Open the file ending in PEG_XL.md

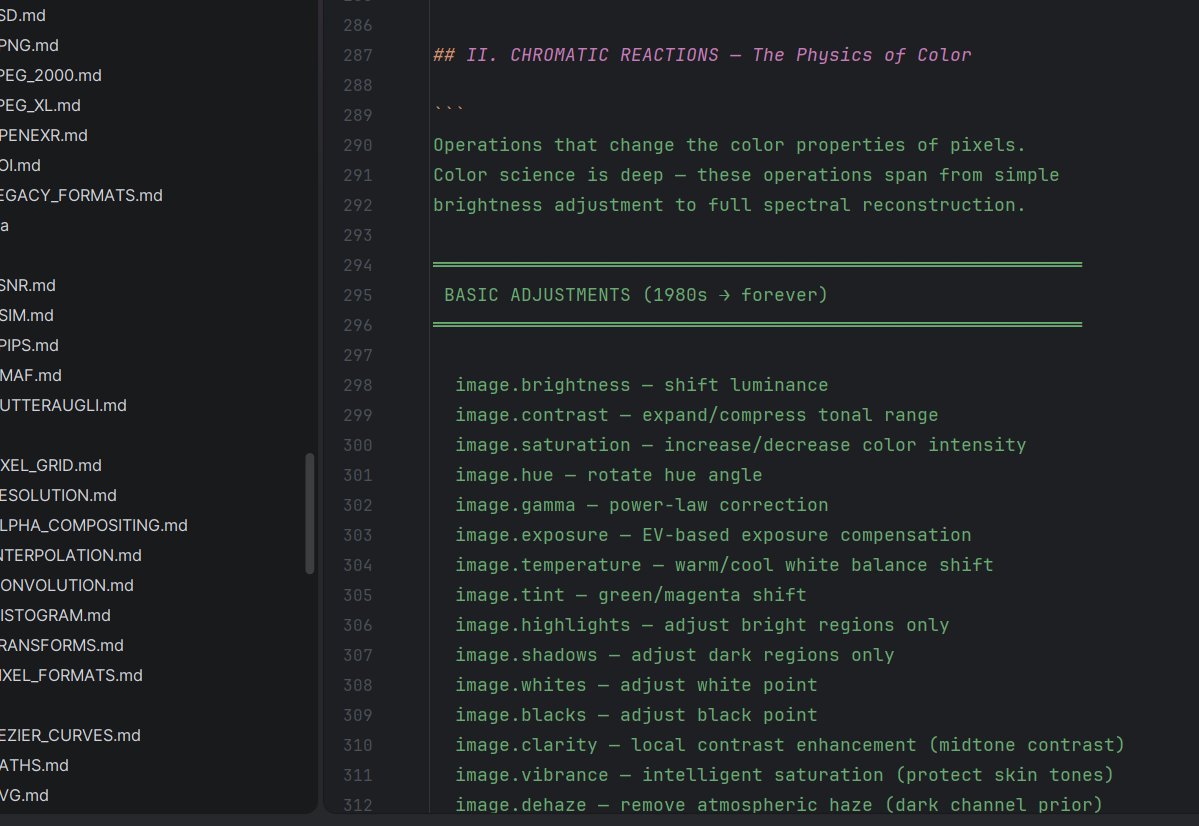click(x=41, y=105)
